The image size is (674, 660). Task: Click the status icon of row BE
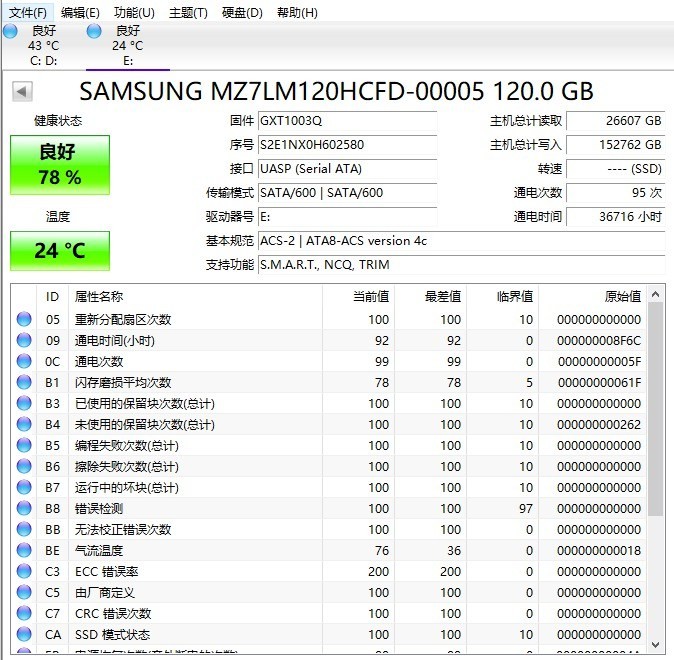click(x=24, y=550)
